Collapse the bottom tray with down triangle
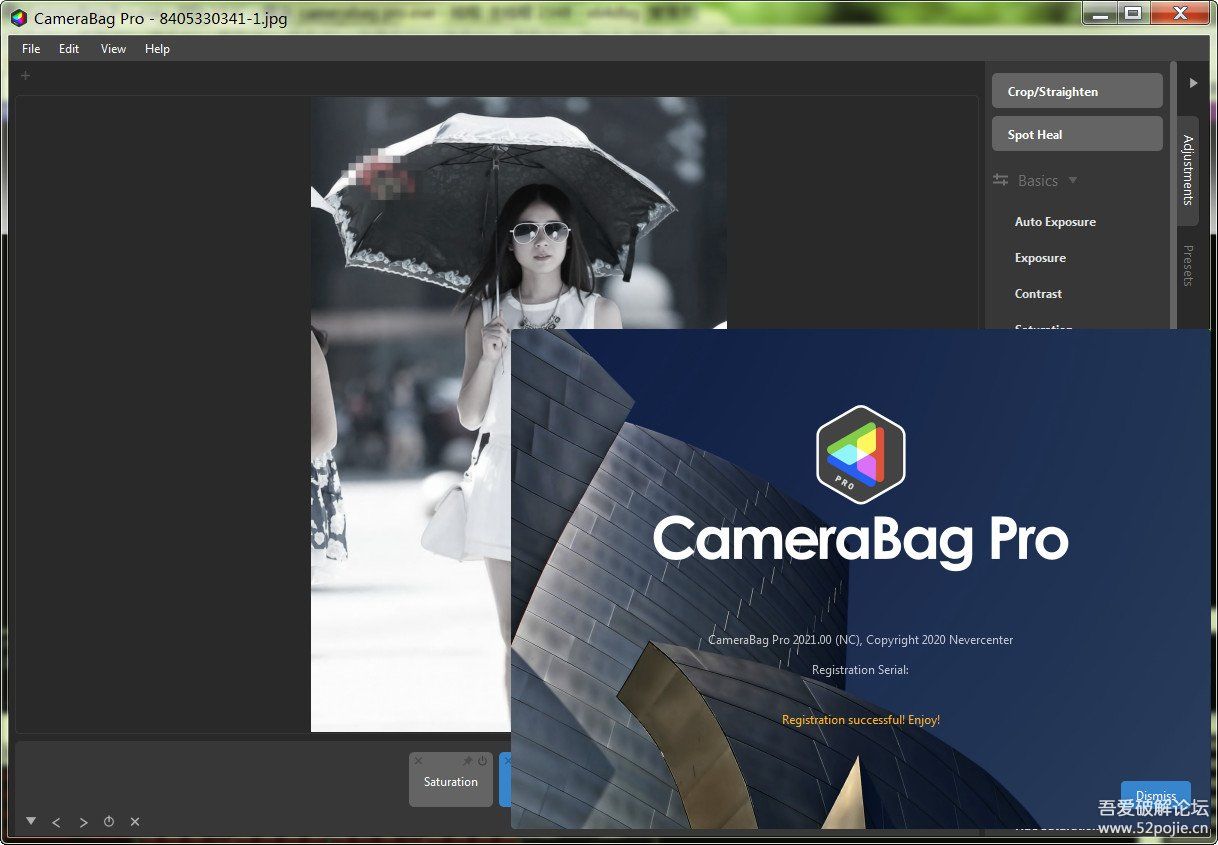This screenshot has height=845, width=1218. [x=31, y=821]
